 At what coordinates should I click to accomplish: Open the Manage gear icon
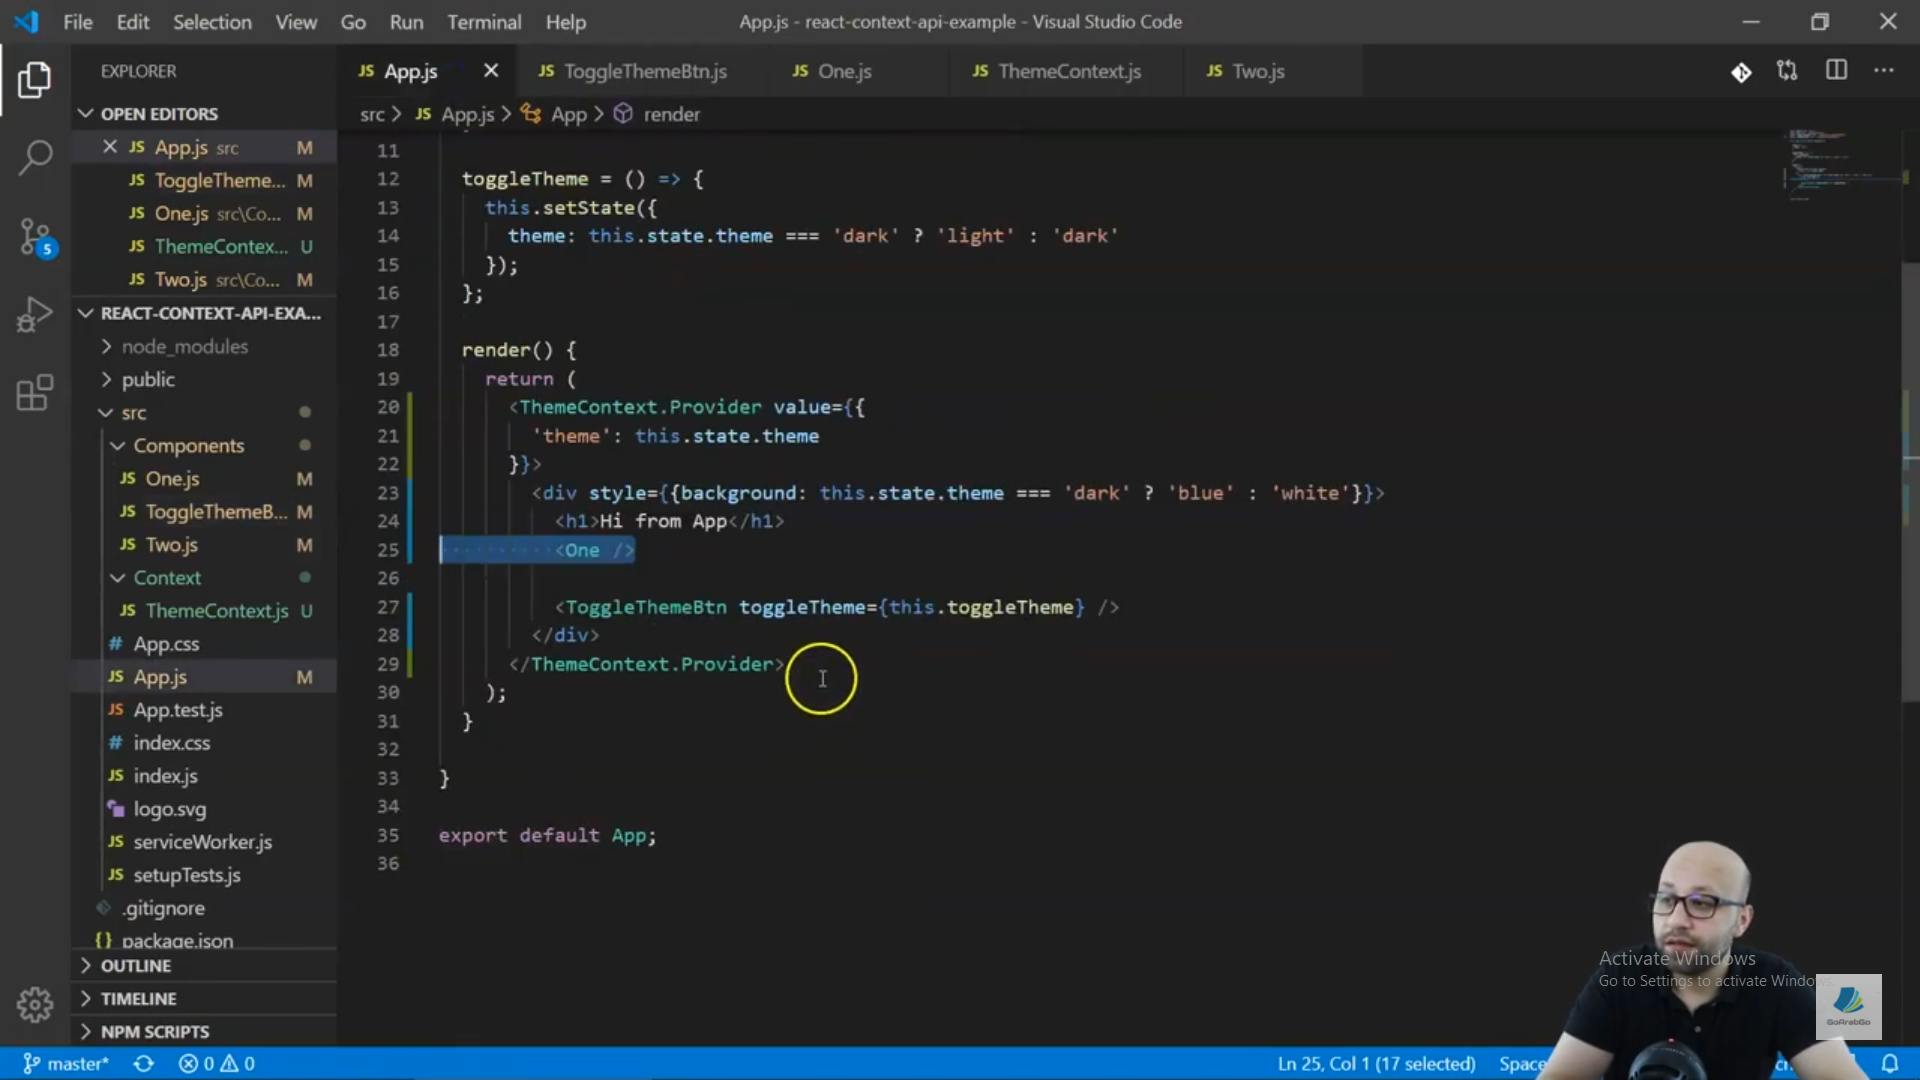point(35,1004)
